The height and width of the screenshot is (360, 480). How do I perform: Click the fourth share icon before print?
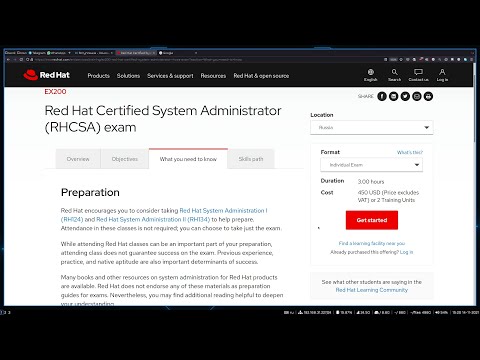(417, 96)
